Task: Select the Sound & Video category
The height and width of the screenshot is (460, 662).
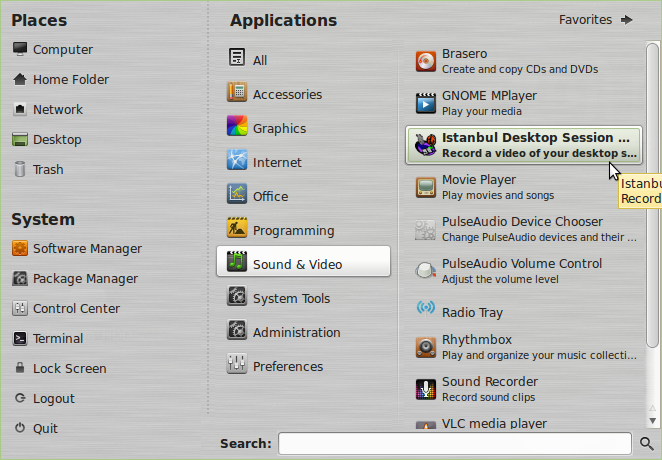Action: (x=303, y=262)
